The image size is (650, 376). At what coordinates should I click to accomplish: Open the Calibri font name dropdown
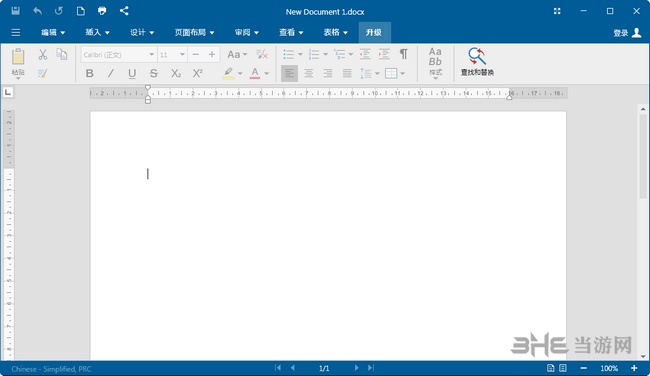pos(152,54)
